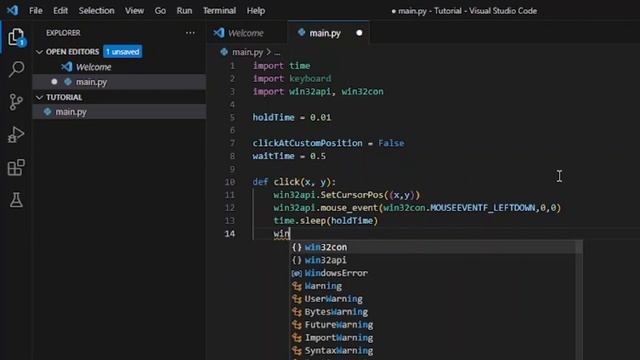
Task: Select main.py in Open Editors list
Action: point(119,82)
